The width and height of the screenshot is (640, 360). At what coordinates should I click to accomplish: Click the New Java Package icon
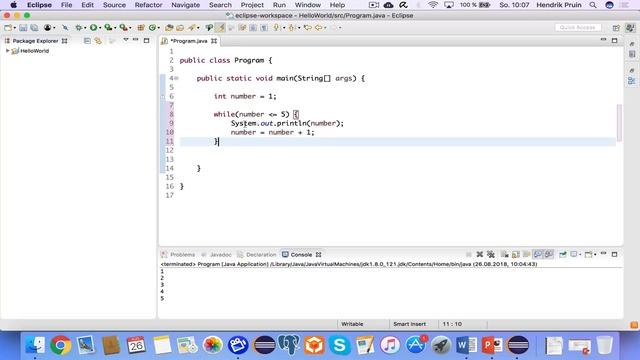click(x=141, y=28)
